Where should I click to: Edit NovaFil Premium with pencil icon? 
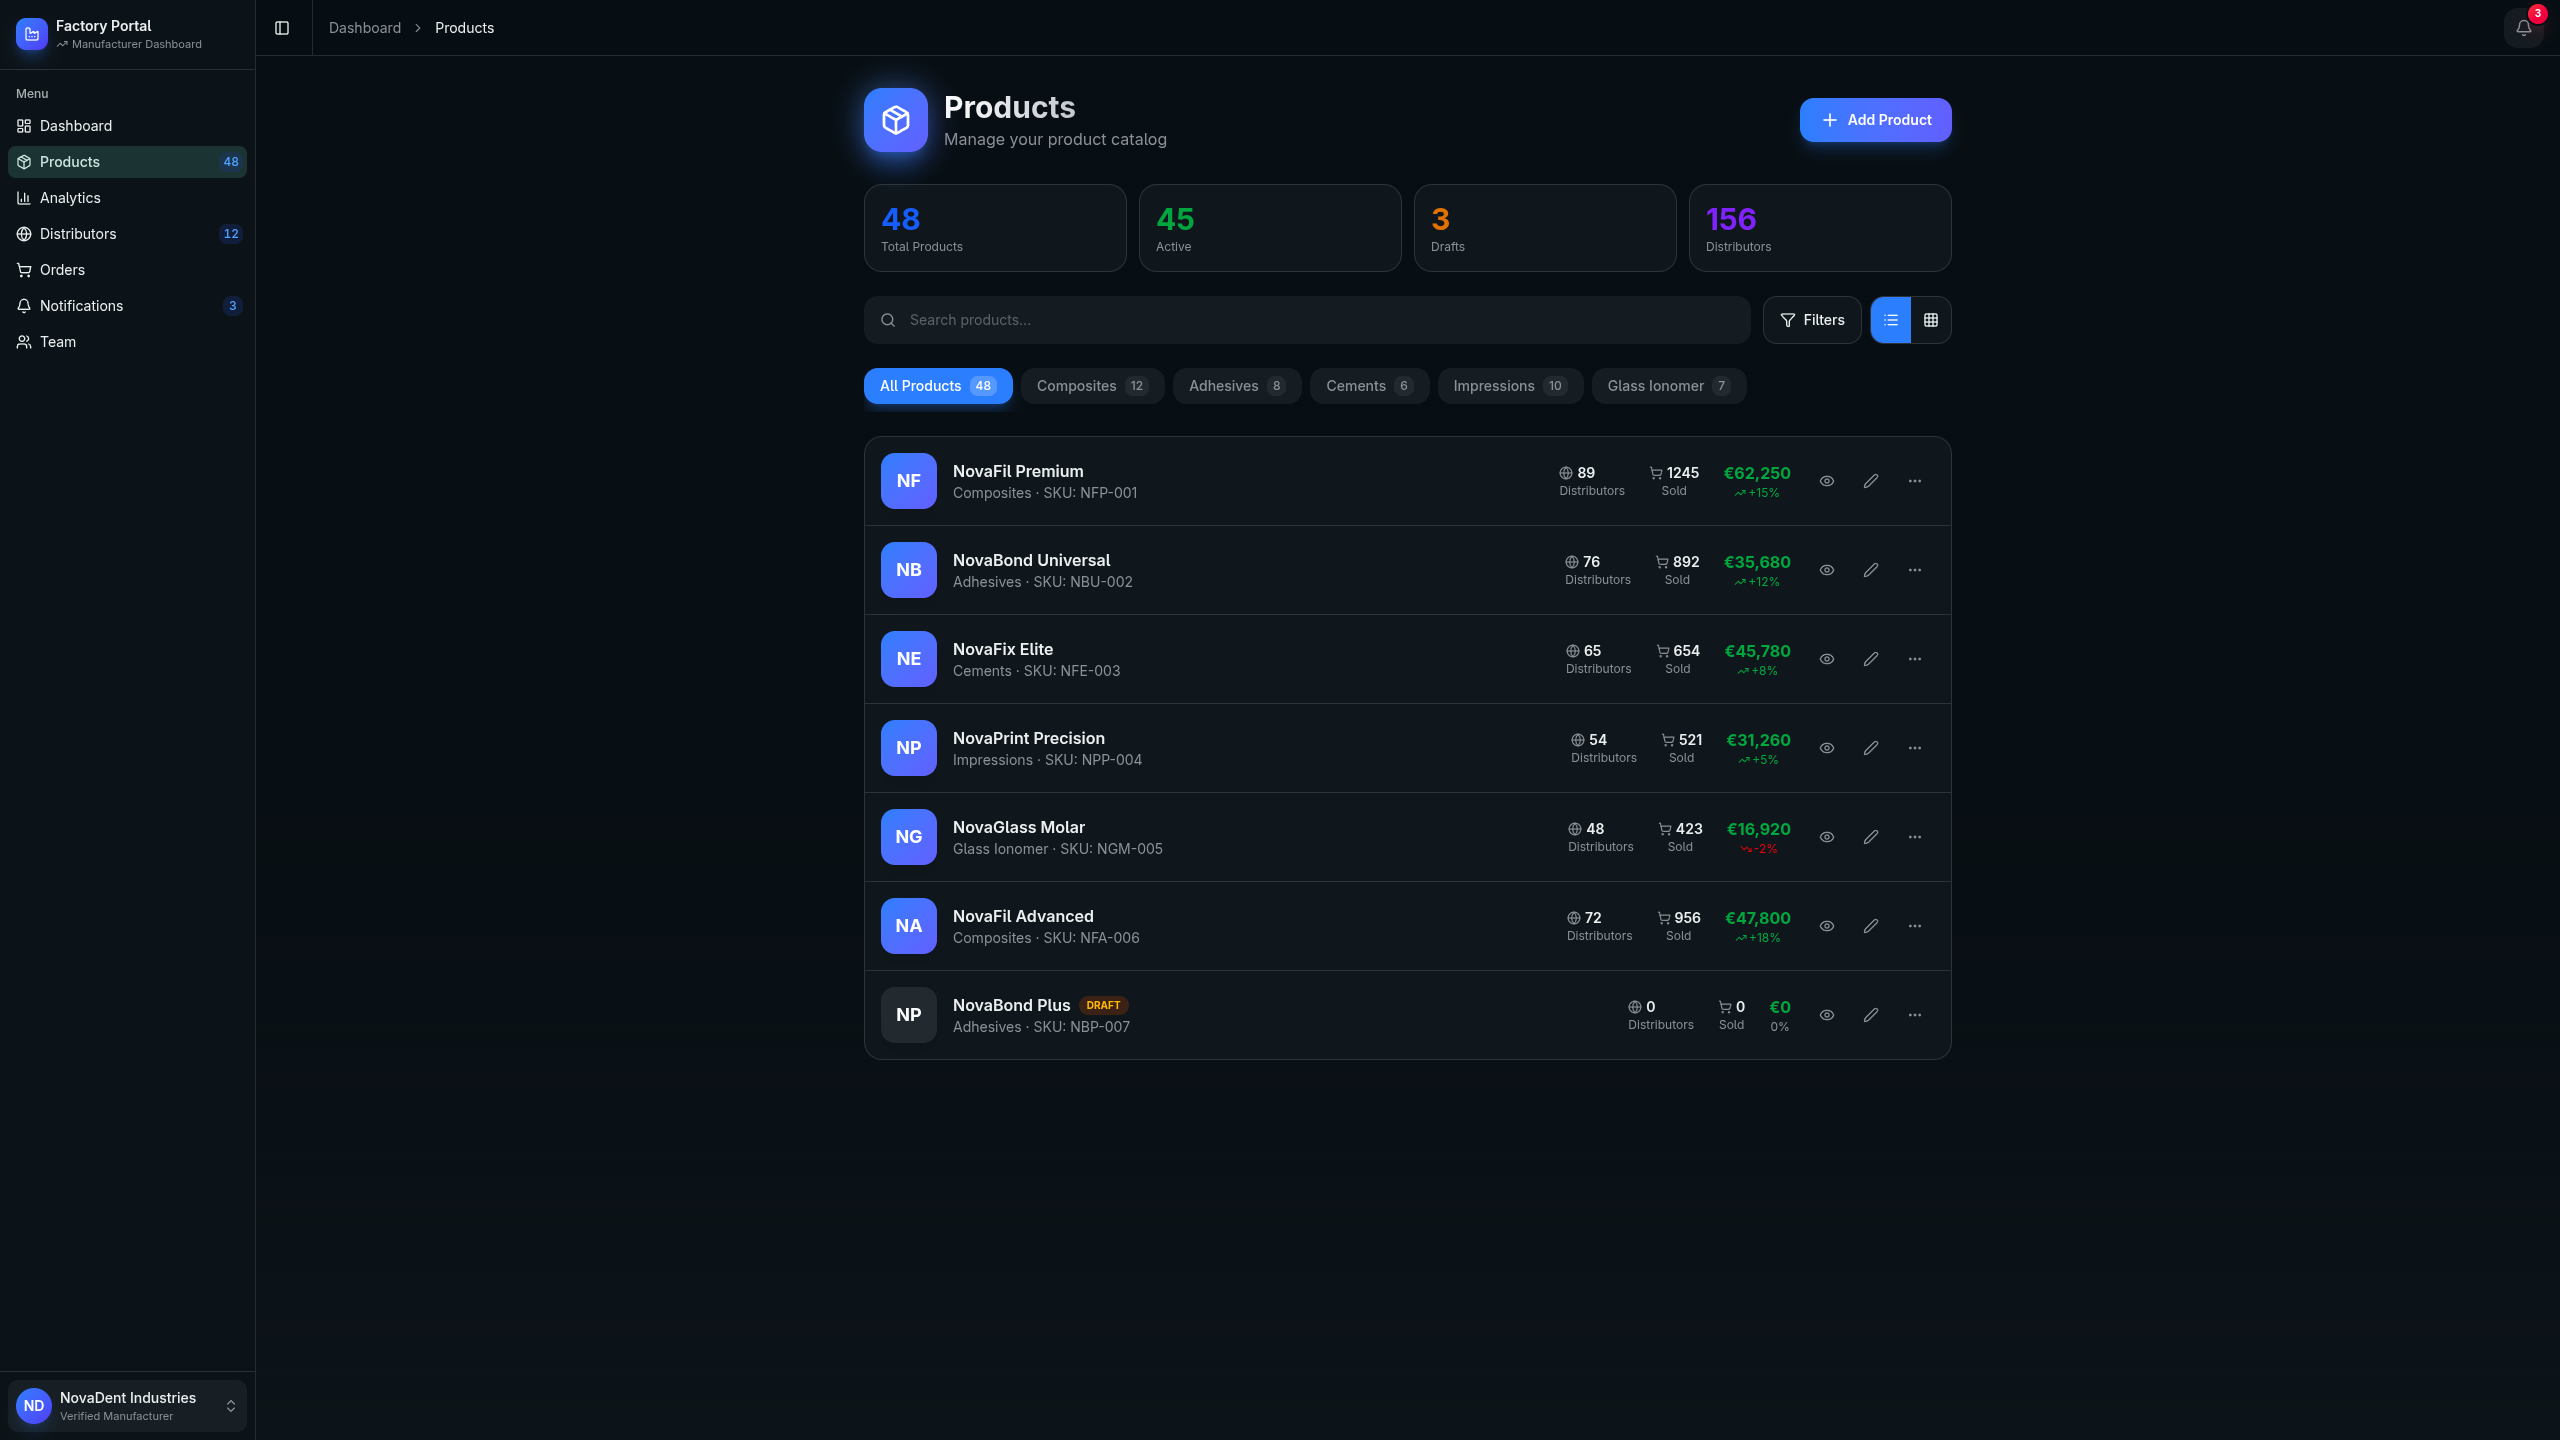pos(1871,481)
